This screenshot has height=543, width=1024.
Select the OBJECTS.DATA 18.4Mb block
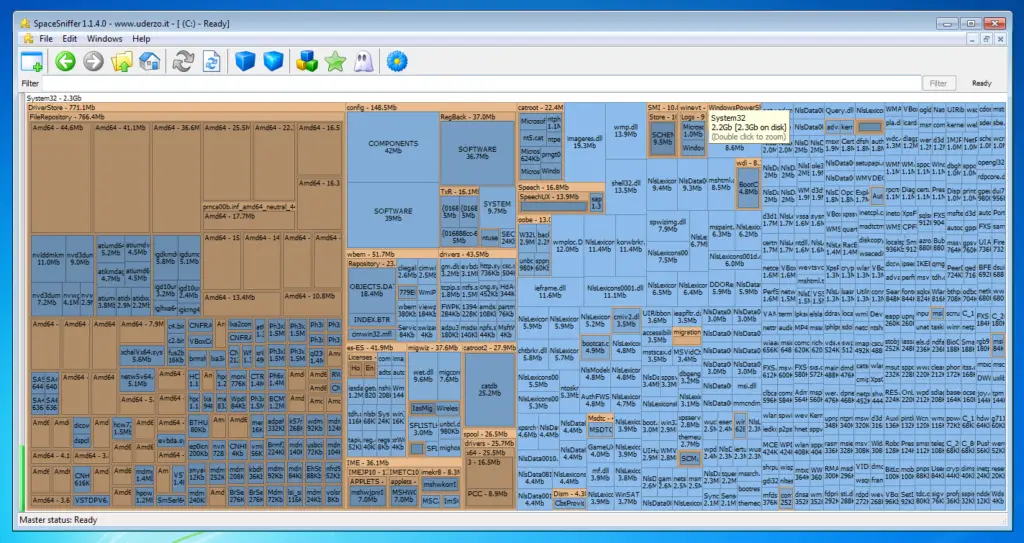tap(372, 290)
